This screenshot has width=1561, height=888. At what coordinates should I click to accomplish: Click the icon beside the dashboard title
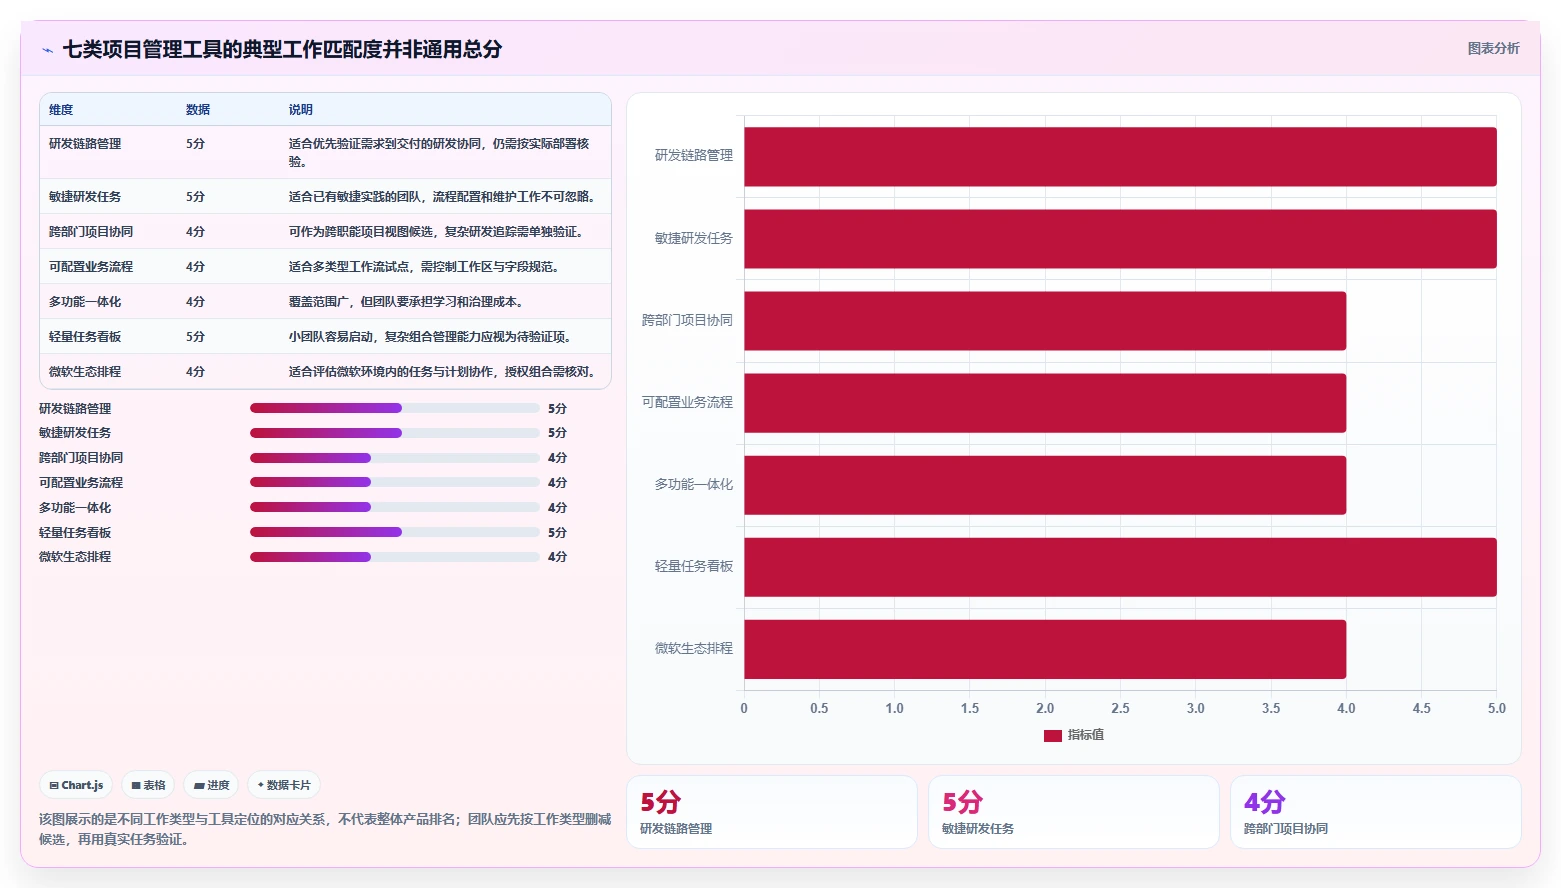pyautogui.click(x=47, y=49)
